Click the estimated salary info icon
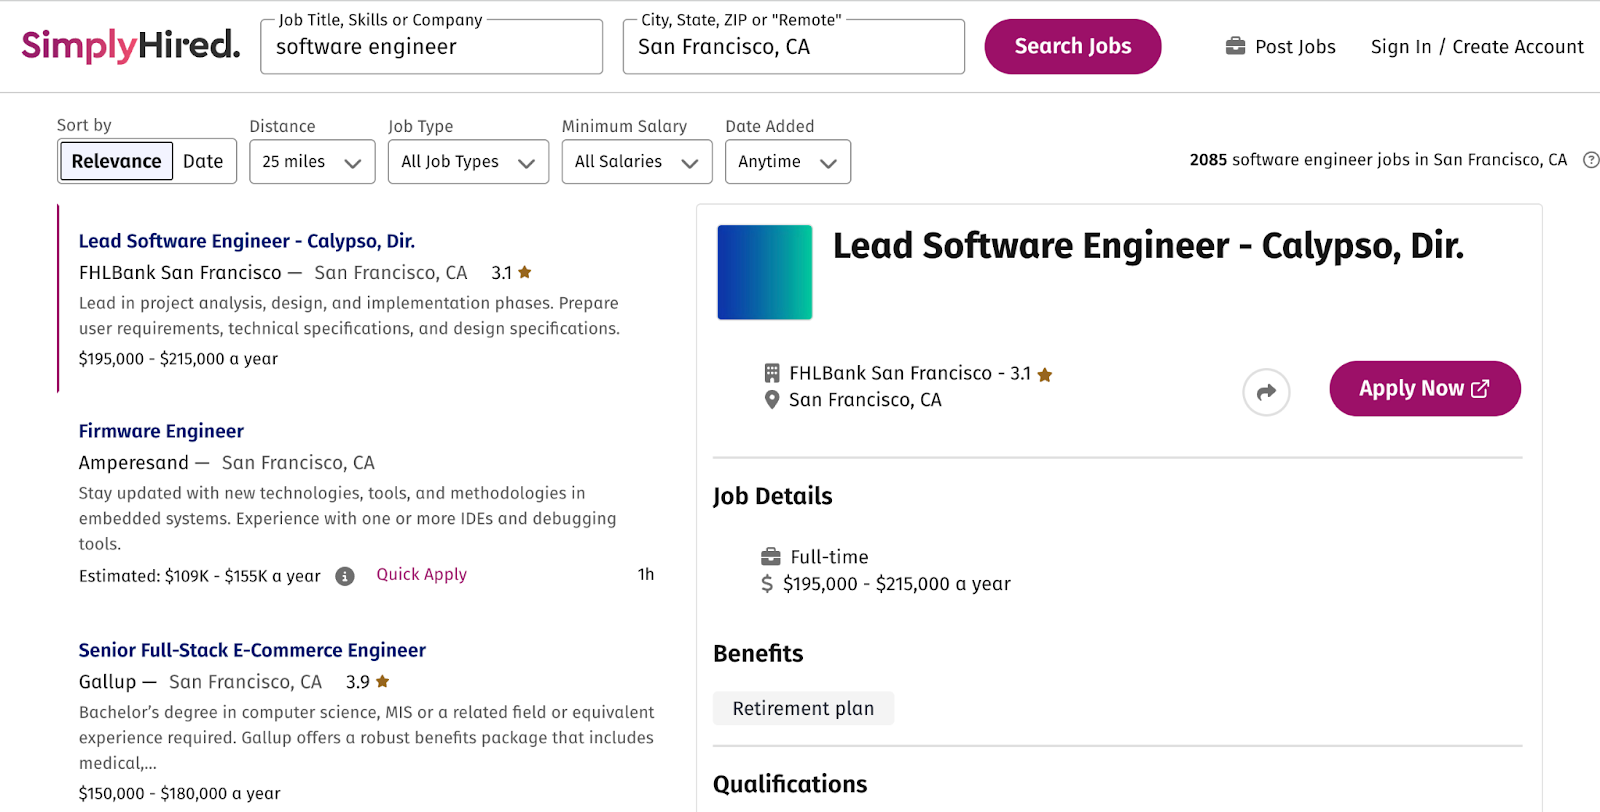The height and width of the screenshot is (812, 1600). pyautogui.click(x=345, y=576)
